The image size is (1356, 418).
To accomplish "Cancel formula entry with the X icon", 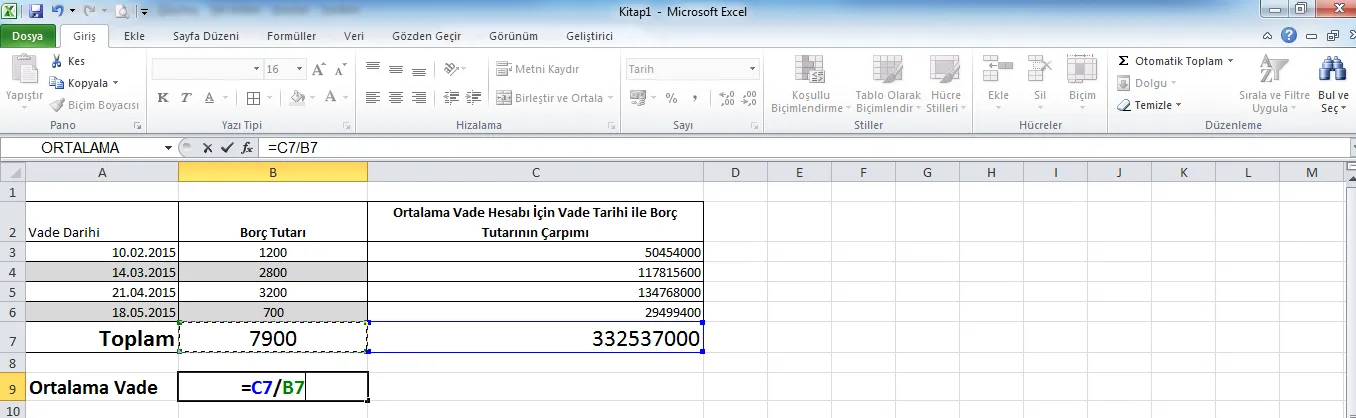I will point(208,147).
